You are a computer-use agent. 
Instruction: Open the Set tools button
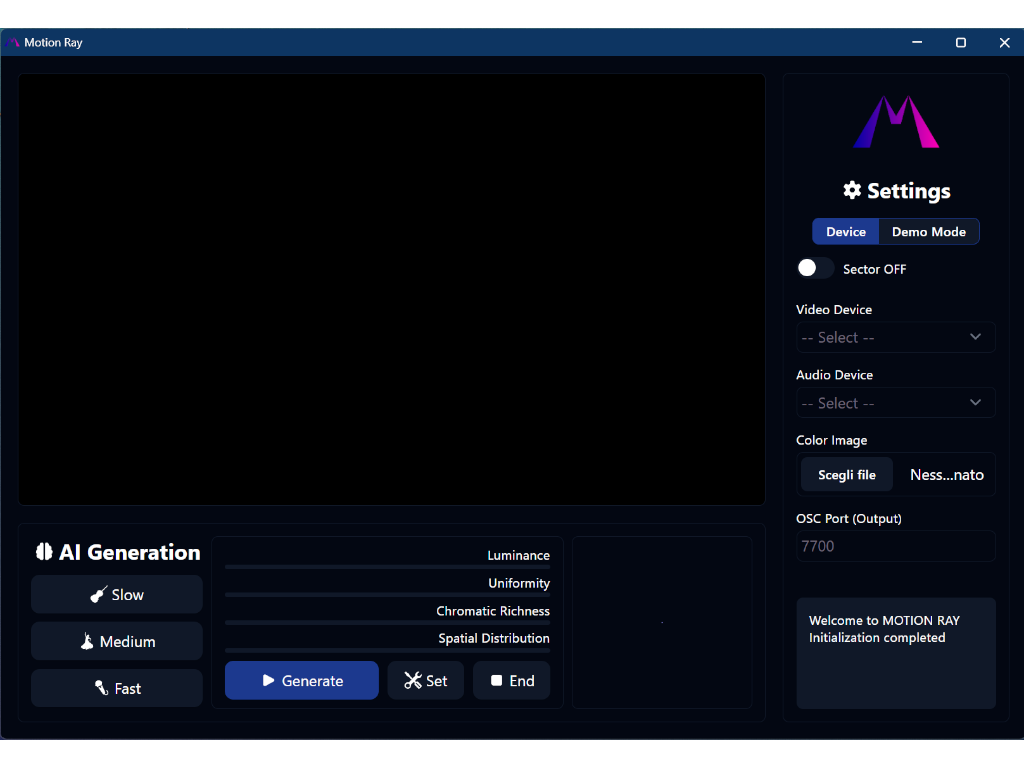click(x=426, y=680)
